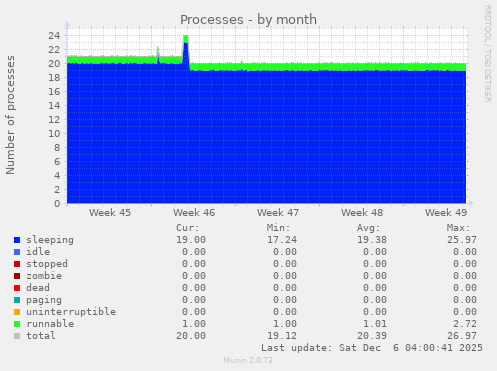Click the 'total' legend label
This screenshot has width=497, height=371.
41,336
